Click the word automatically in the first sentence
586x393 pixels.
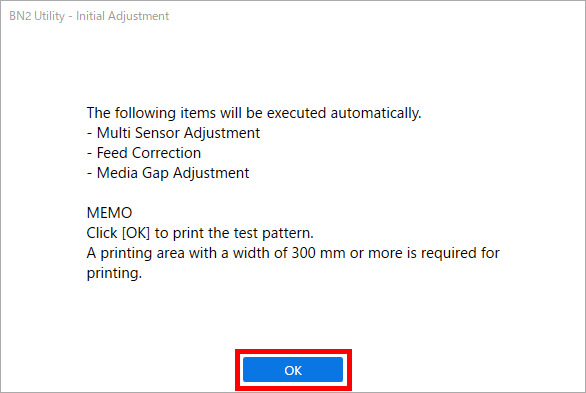[376, 113]
